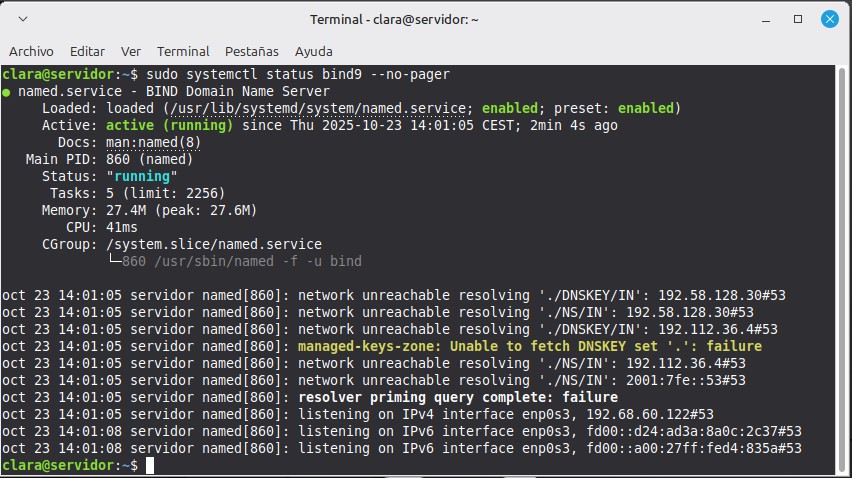Click 'resolver priming query complete: failure' text
The height and width of the screenshot is (478, 852).
[458, 397]
